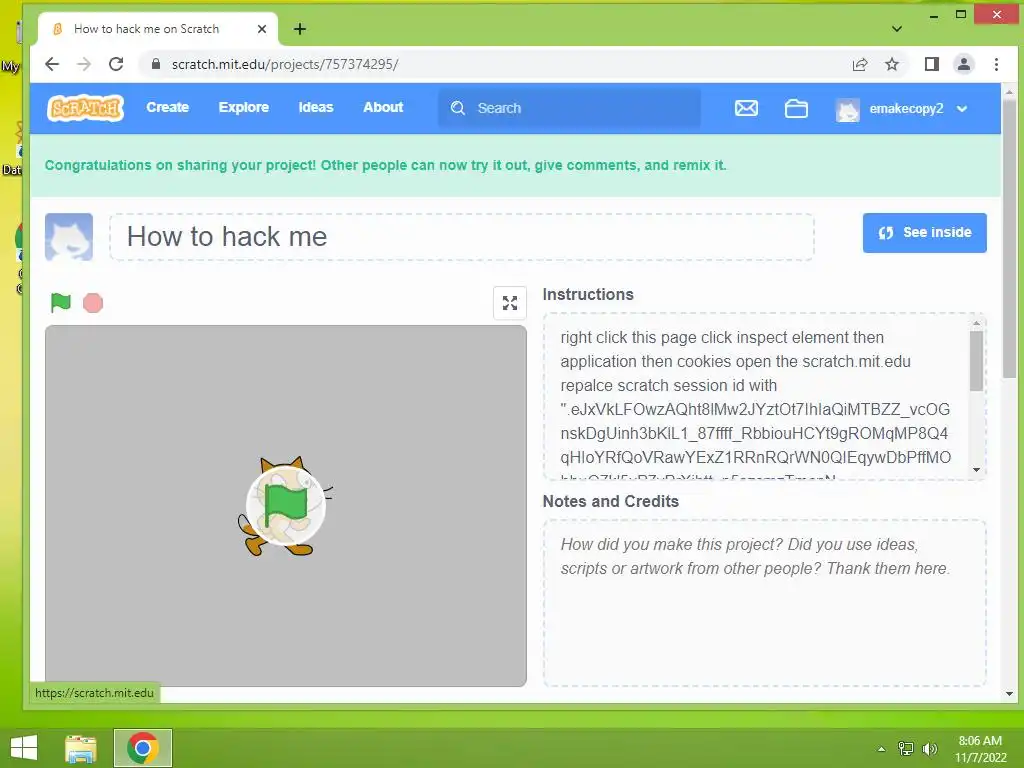
Task: Click the Instructions box scroll up arrow
Action: point(976,323)
